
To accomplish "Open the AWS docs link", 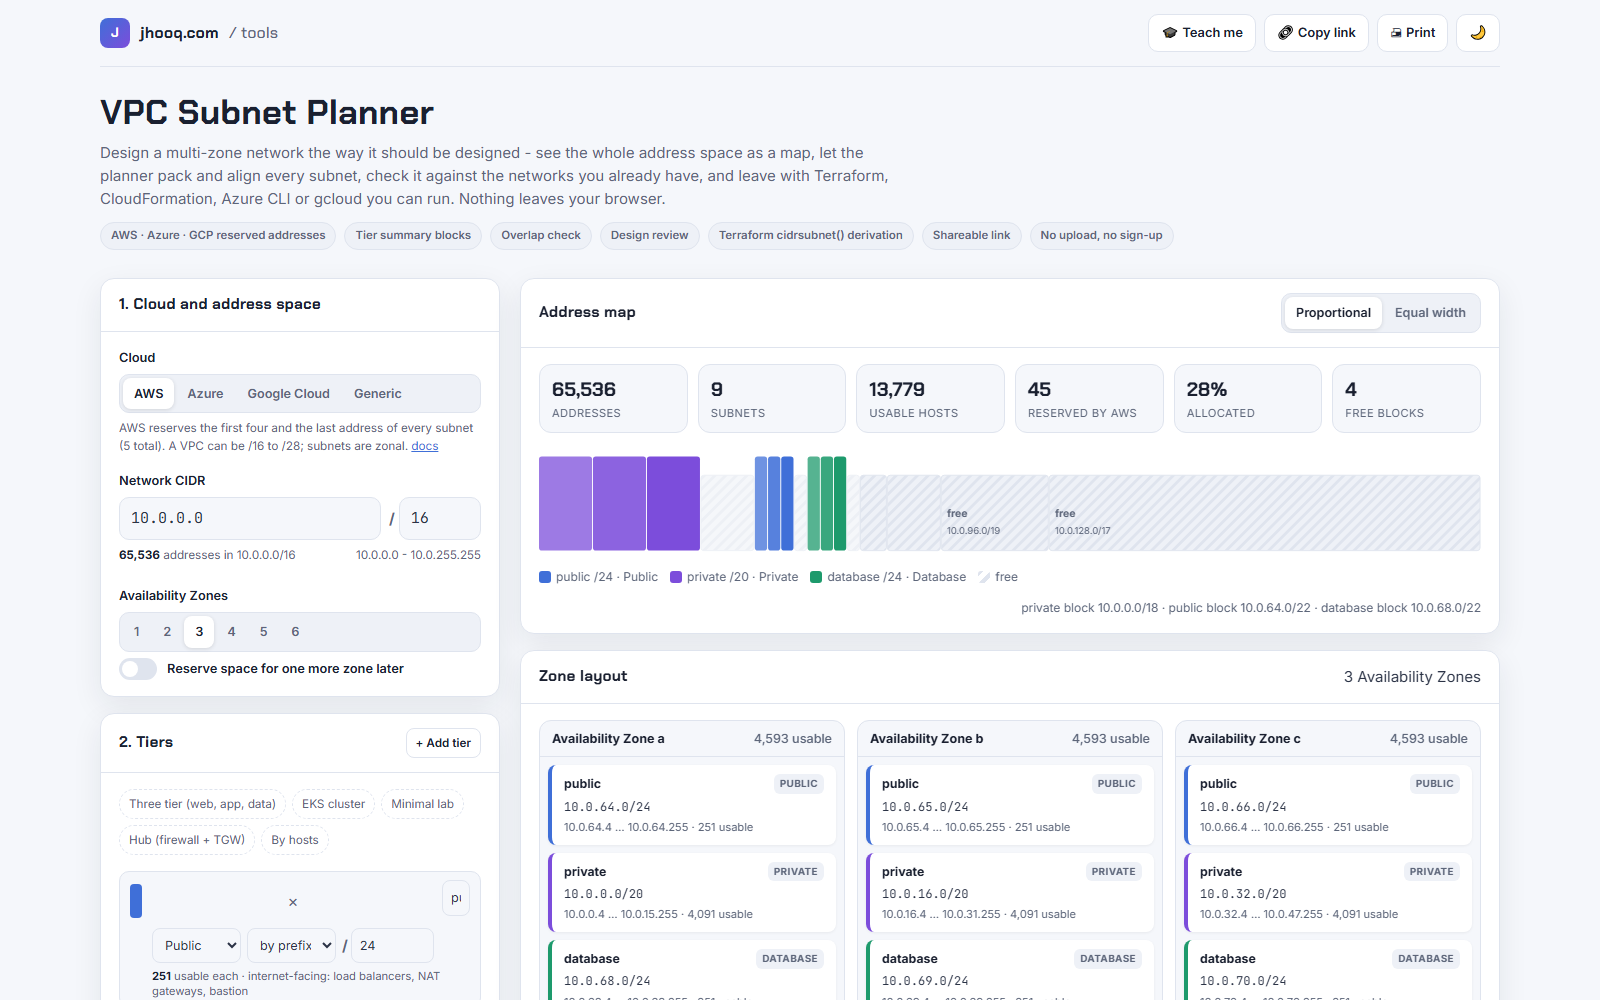I will [x=425, y=446].
